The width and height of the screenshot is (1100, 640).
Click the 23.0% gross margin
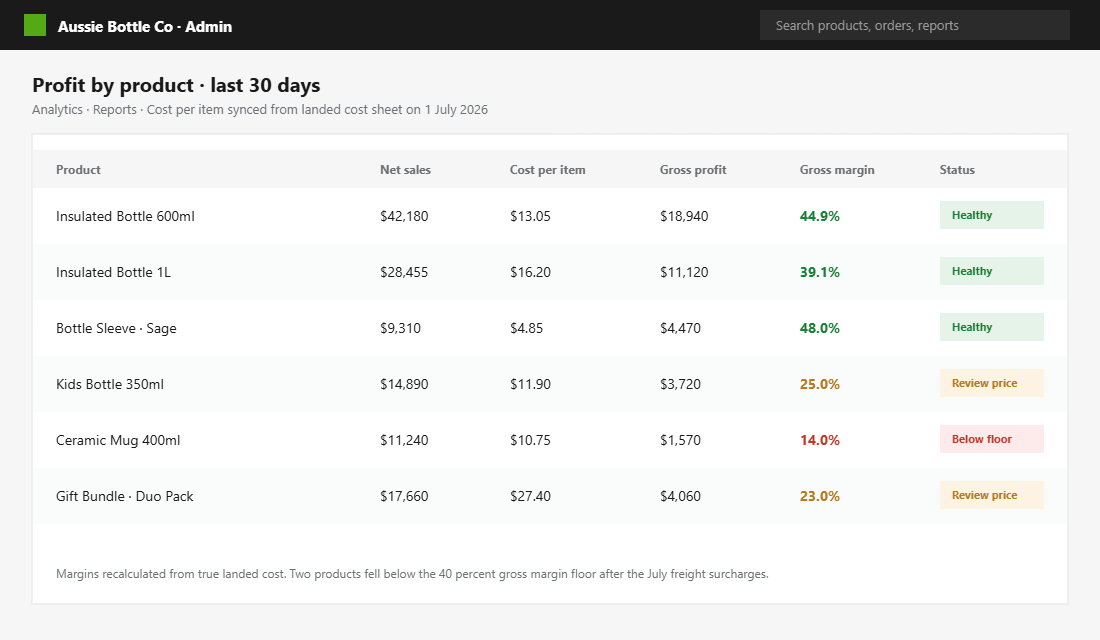pos(819,496)
